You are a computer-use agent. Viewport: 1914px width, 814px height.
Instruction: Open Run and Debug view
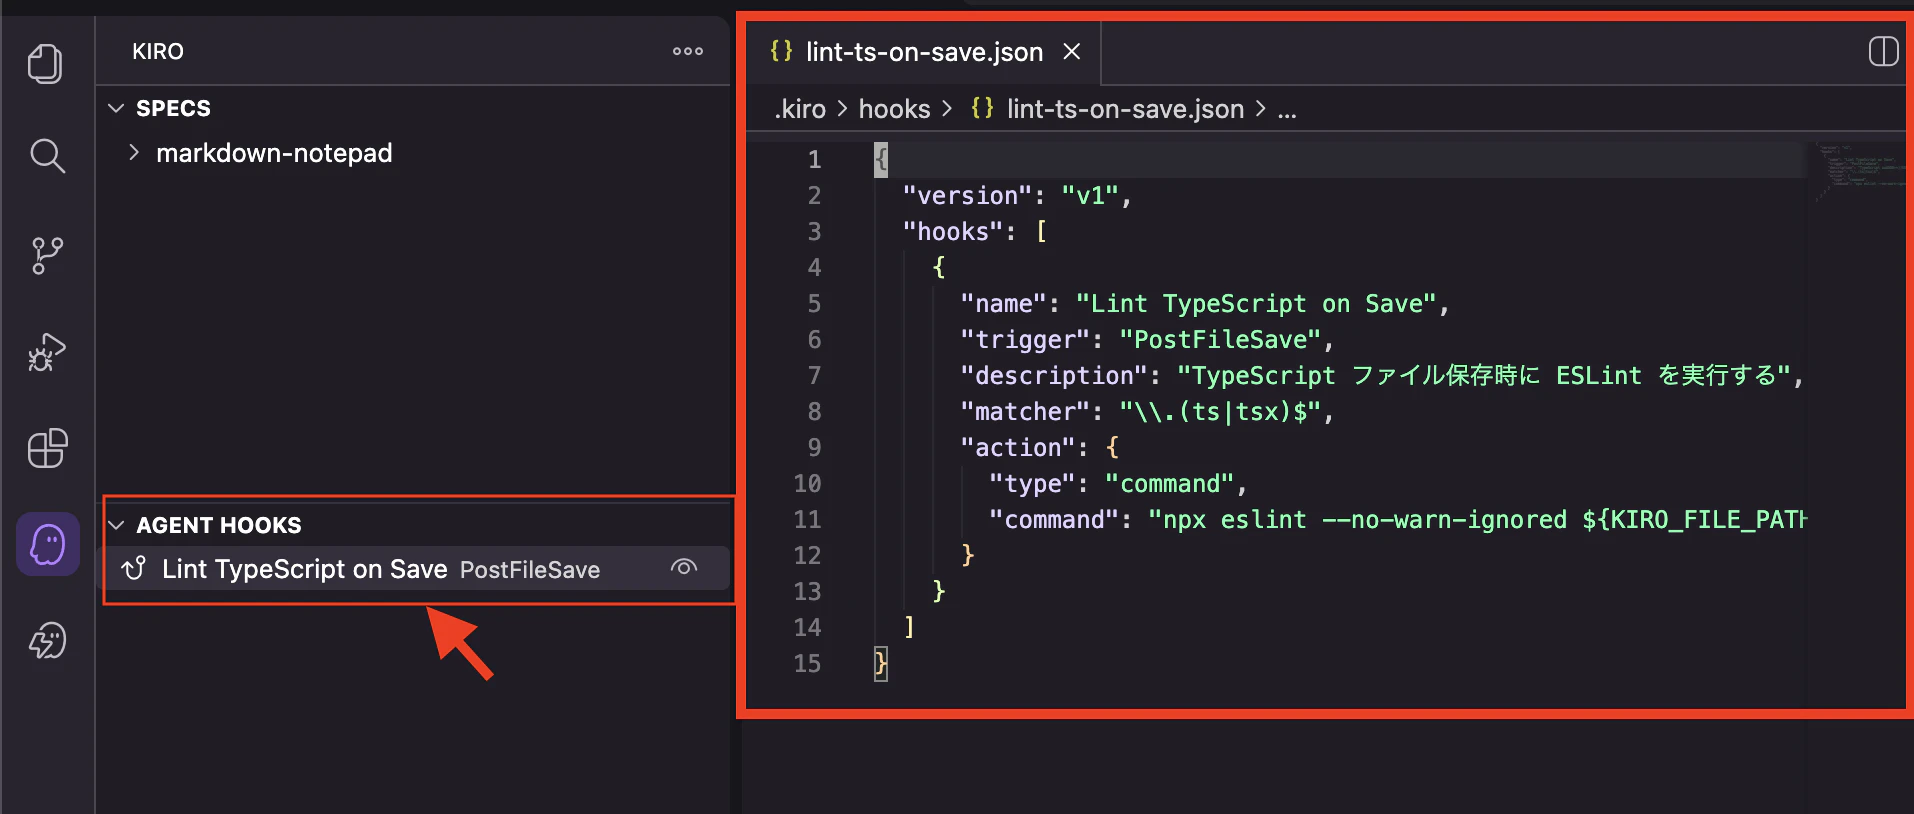47,352
